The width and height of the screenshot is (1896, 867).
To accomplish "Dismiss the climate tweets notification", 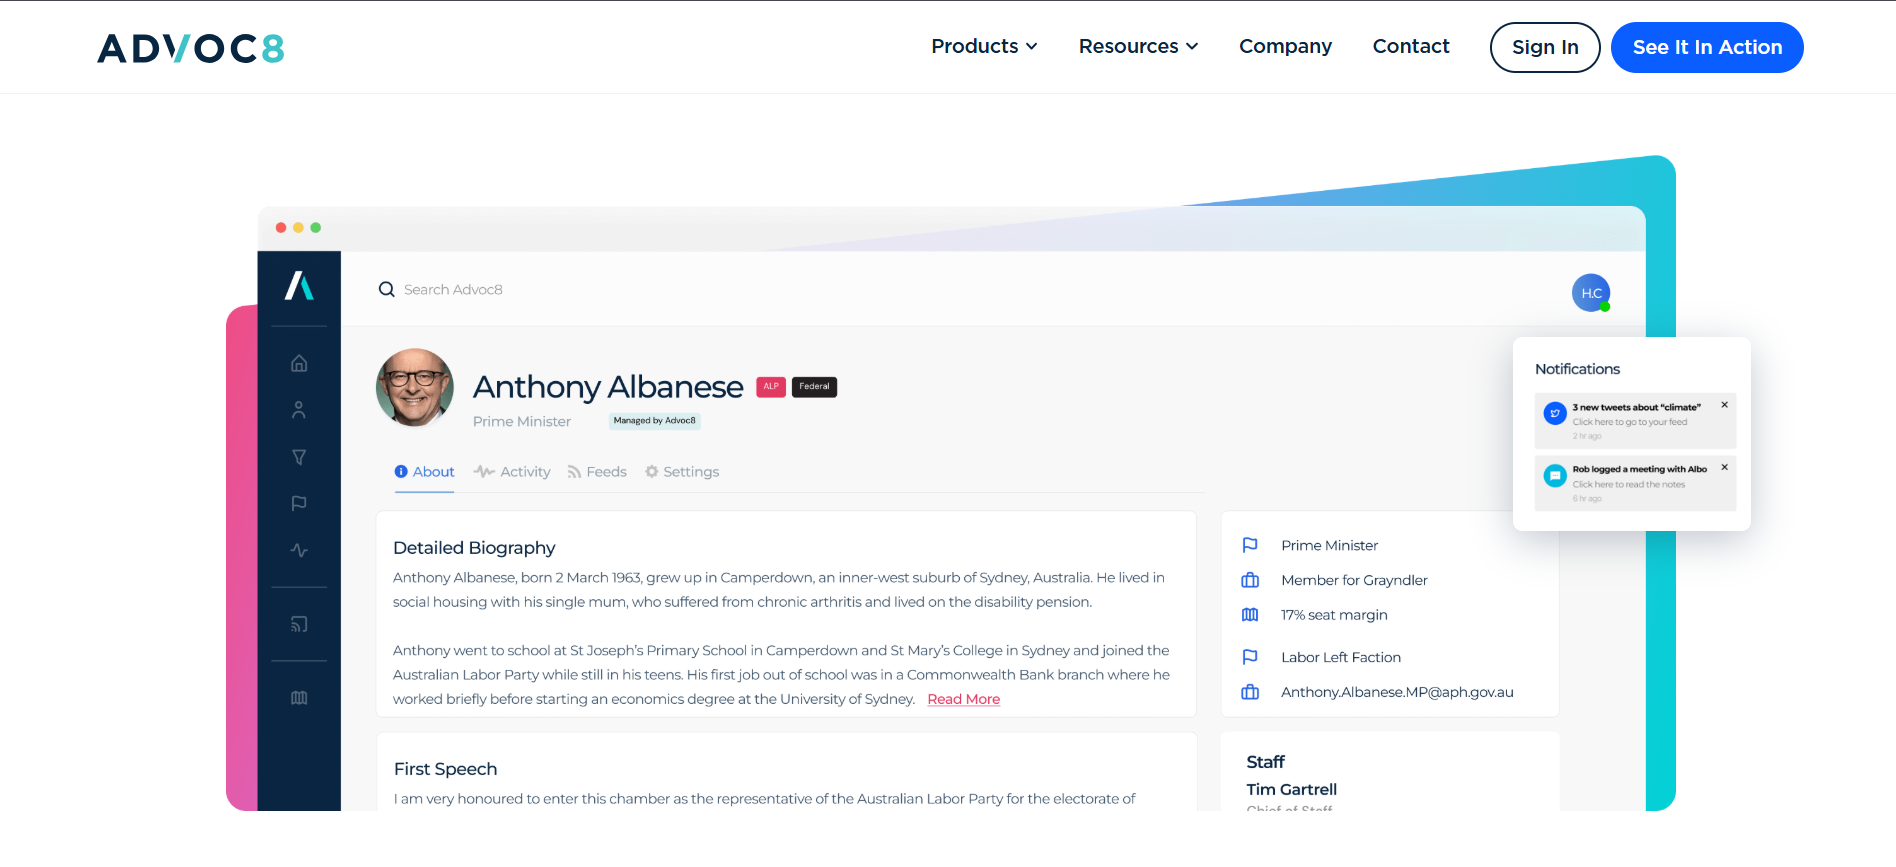I will coord(1724,405).
